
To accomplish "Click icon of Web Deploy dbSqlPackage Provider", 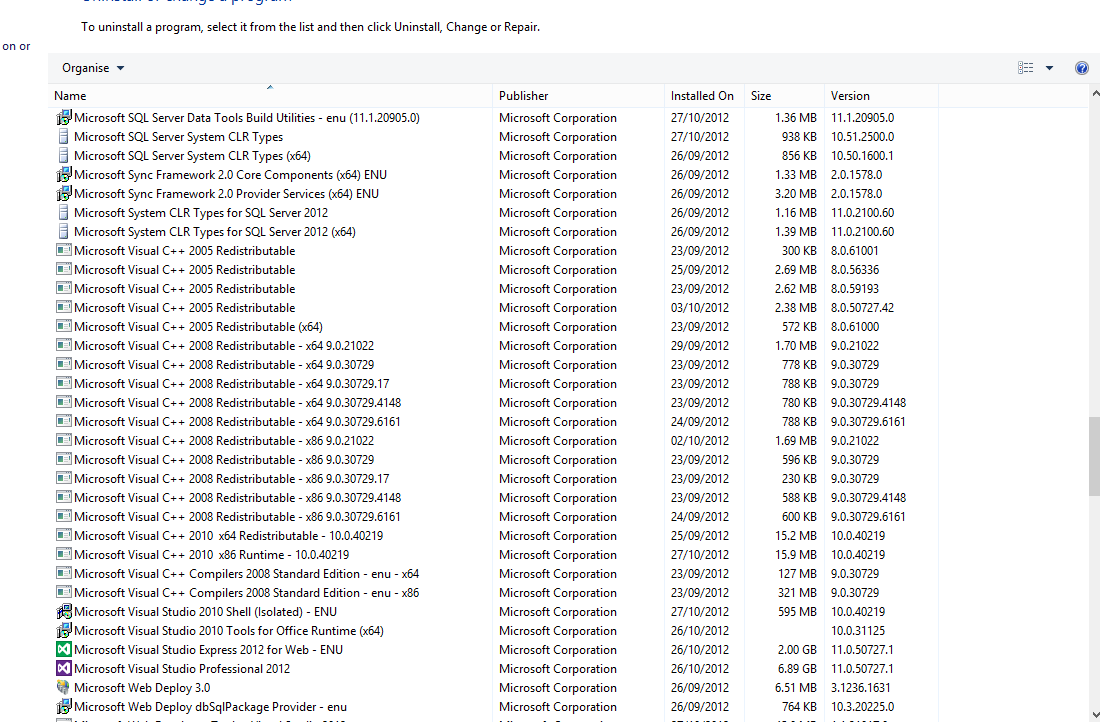I will pos(64,706).
